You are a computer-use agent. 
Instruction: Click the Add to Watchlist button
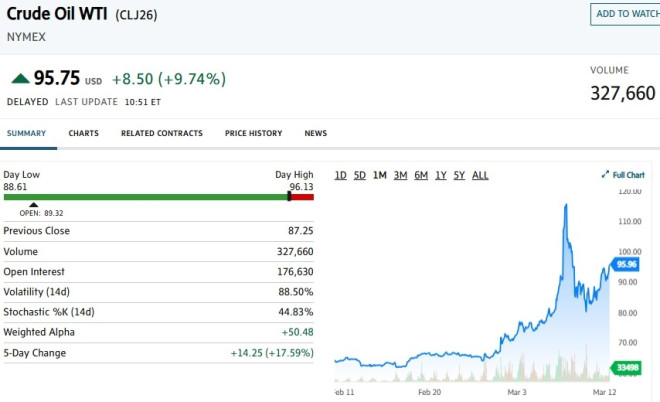point(626,14)
